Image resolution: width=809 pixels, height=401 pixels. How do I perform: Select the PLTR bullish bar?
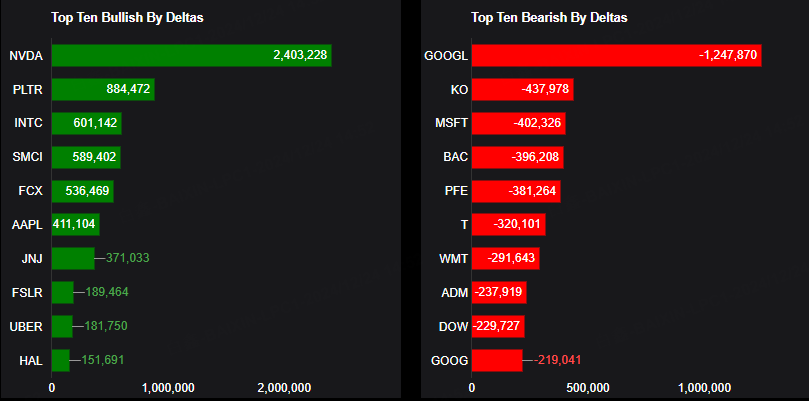click(102, 90)
